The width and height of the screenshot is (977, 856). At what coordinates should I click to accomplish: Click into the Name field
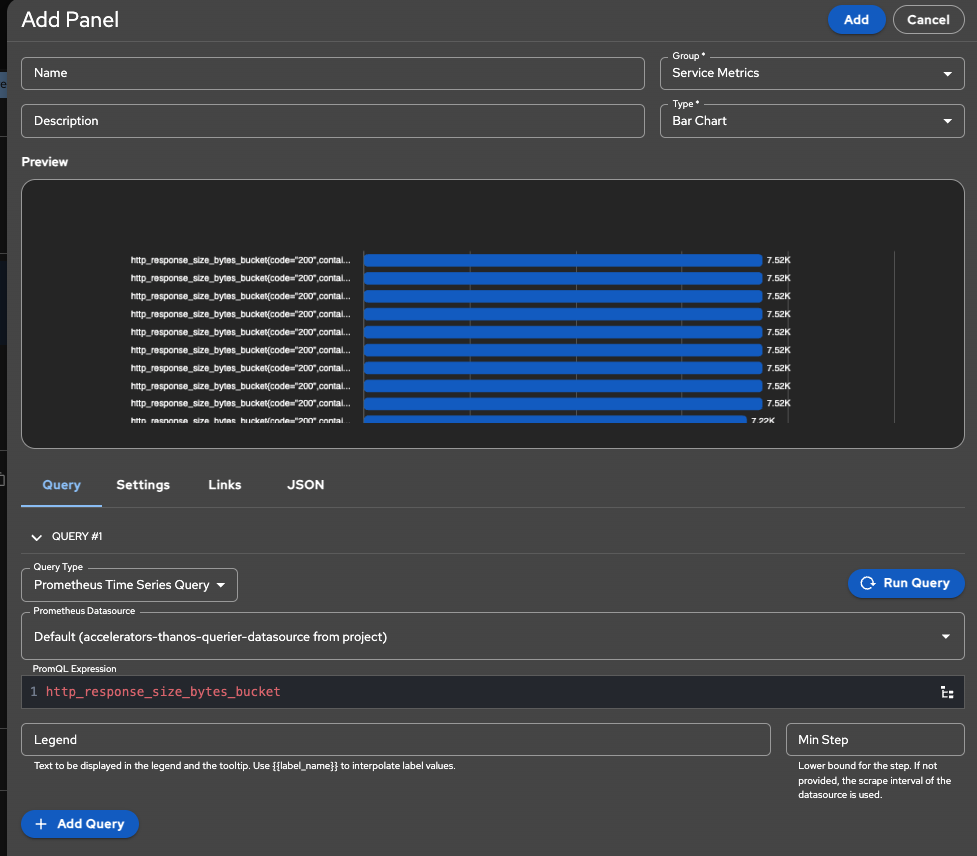(x=333, y=73)
